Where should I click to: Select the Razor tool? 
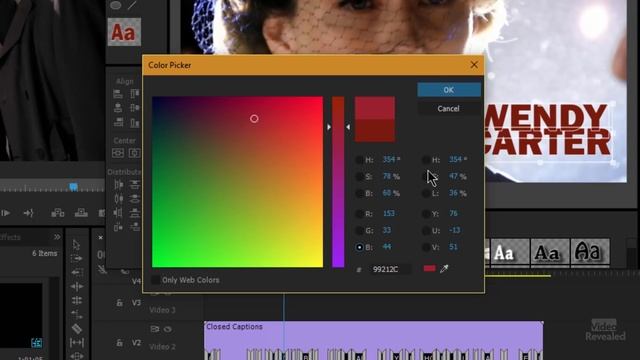tap(76, 329)
